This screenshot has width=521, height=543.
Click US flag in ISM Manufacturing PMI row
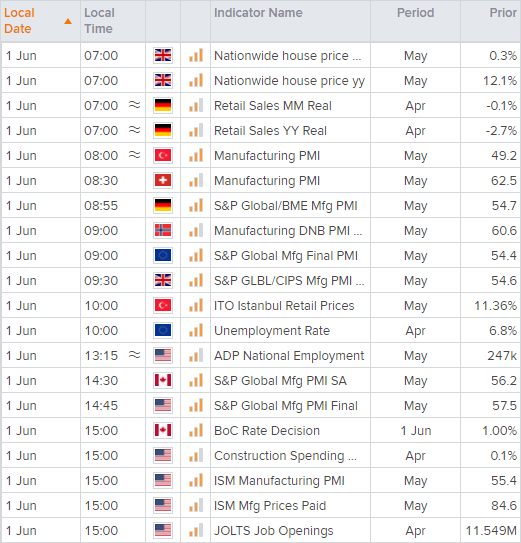(163, 480)
